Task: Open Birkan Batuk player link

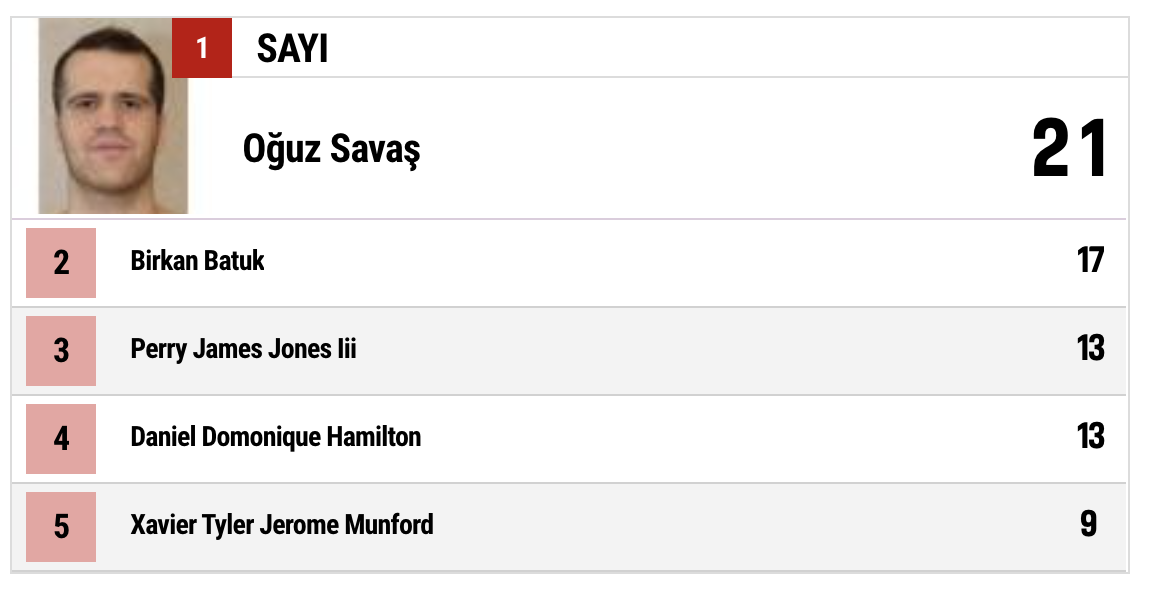Action: (197, 261)
